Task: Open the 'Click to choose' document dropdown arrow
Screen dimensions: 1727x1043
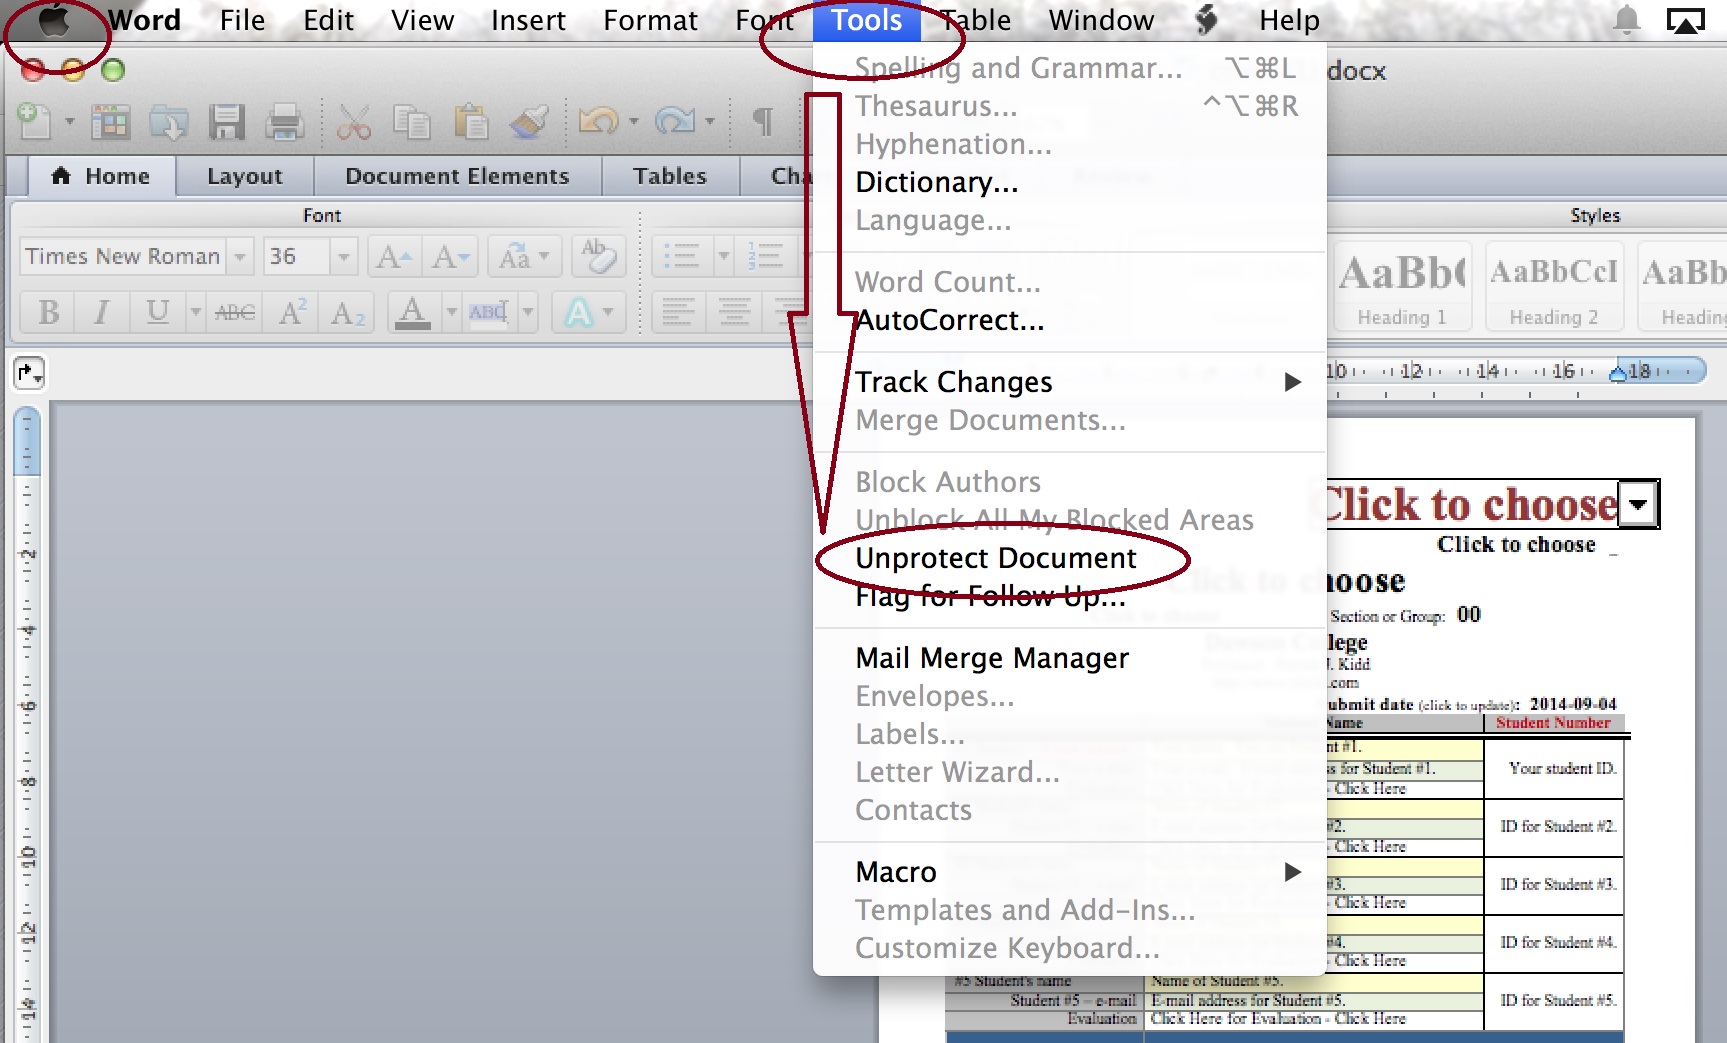Action: [1638, 503]
